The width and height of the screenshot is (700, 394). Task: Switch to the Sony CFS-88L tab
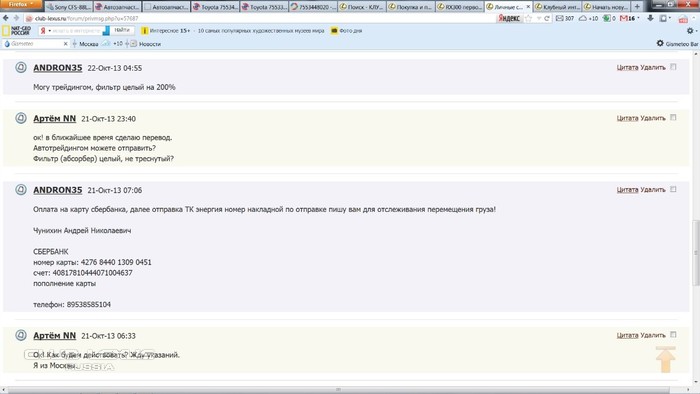click(x=68, y=7)
